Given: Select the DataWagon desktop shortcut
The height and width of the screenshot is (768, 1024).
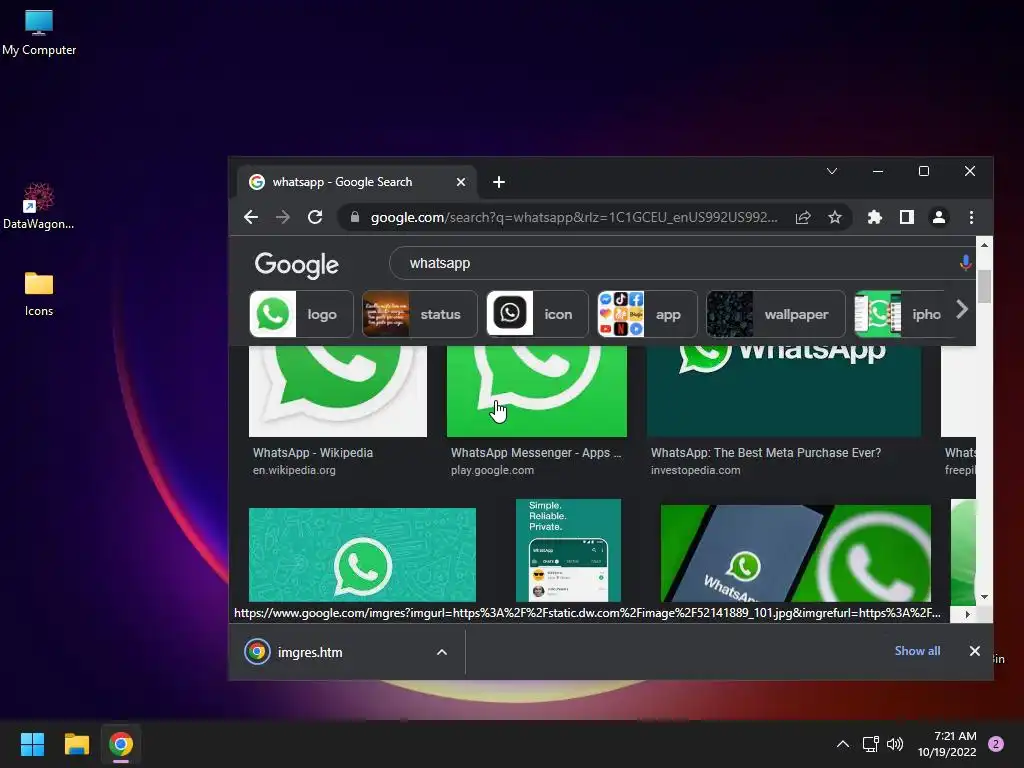Looking at the screenshot, I should tap(39, 206).
